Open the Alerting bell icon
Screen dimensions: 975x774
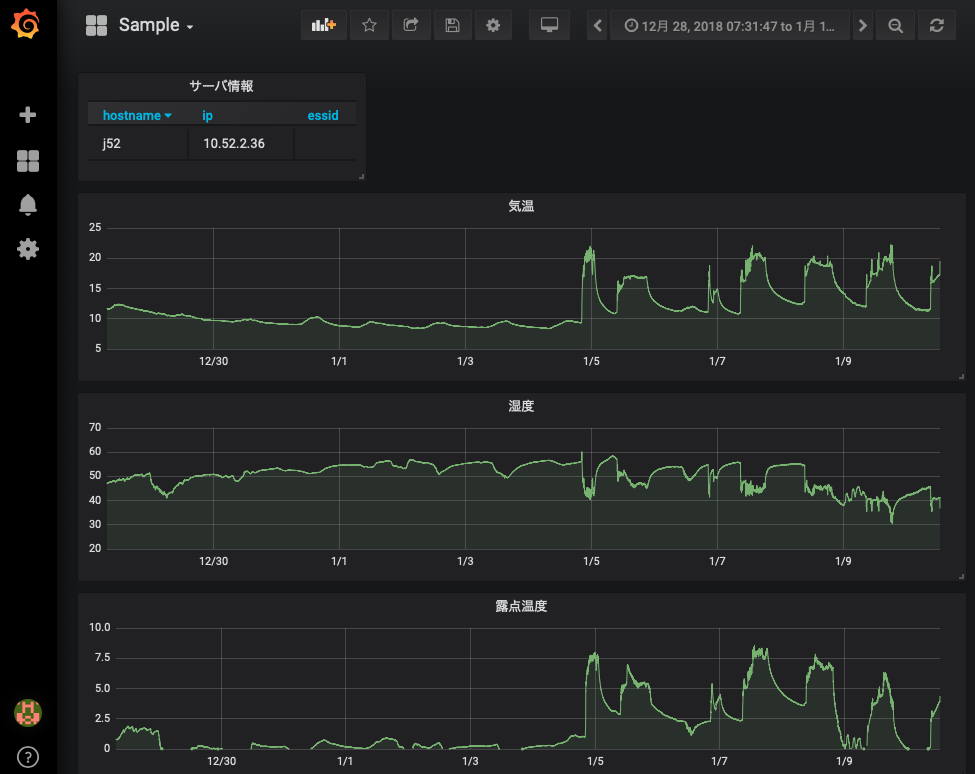point(28,205)
